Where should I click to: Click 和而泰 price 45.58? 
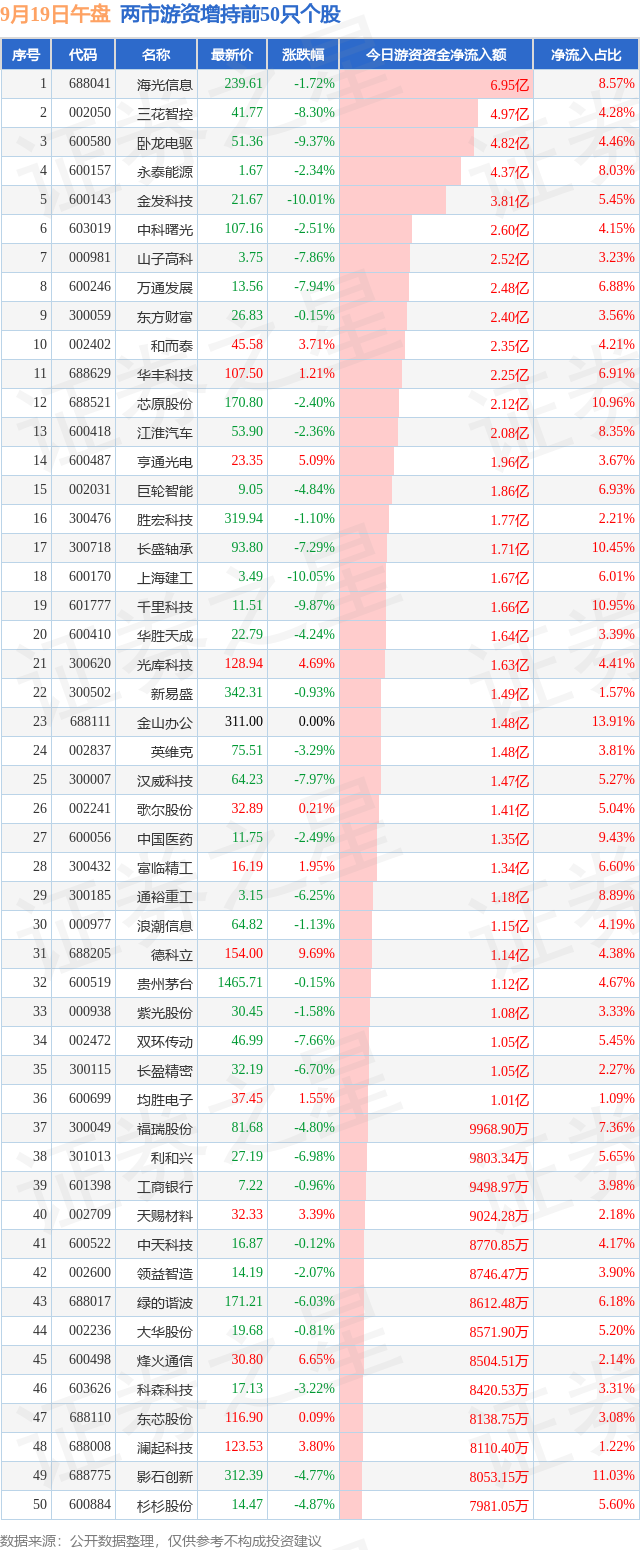tap(247, 345)
